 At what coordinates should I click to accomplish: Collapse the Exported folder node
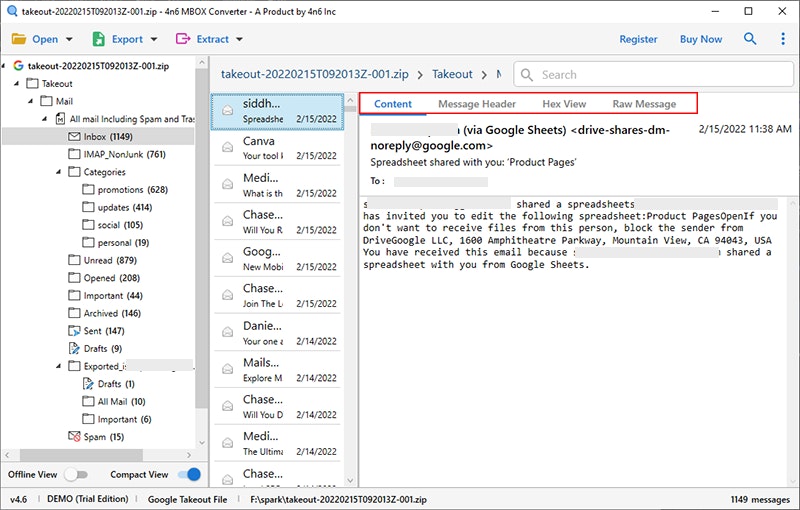click(x=59, y=366)
